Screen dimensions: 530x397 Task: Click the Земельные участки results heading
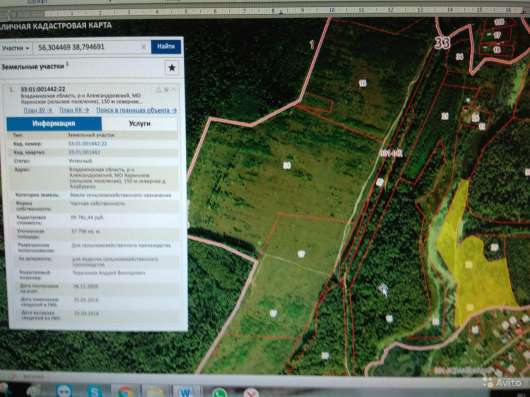point(33,67)
